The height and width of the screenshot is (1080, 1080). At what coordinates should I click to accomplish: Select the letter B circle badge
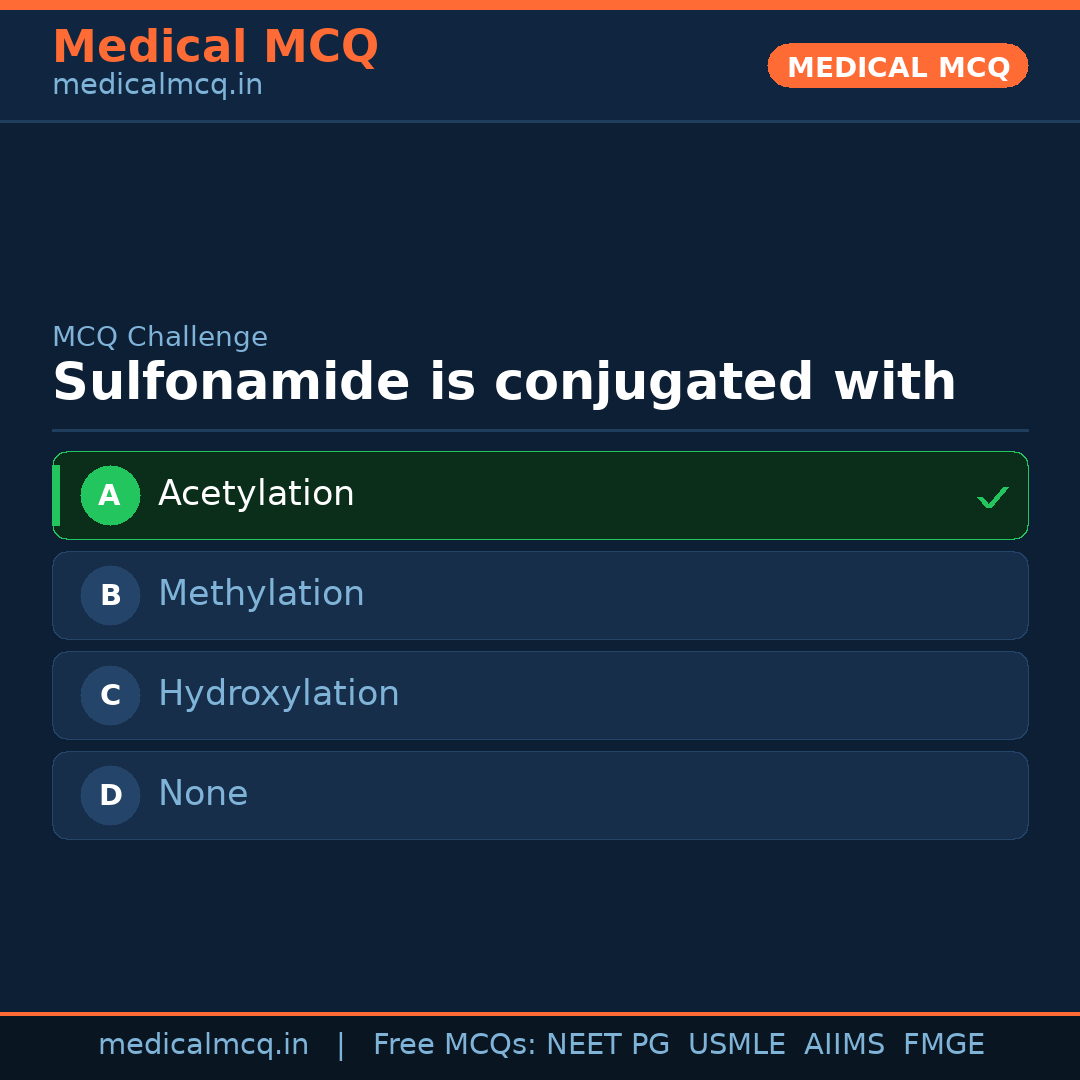coord(110,595)
